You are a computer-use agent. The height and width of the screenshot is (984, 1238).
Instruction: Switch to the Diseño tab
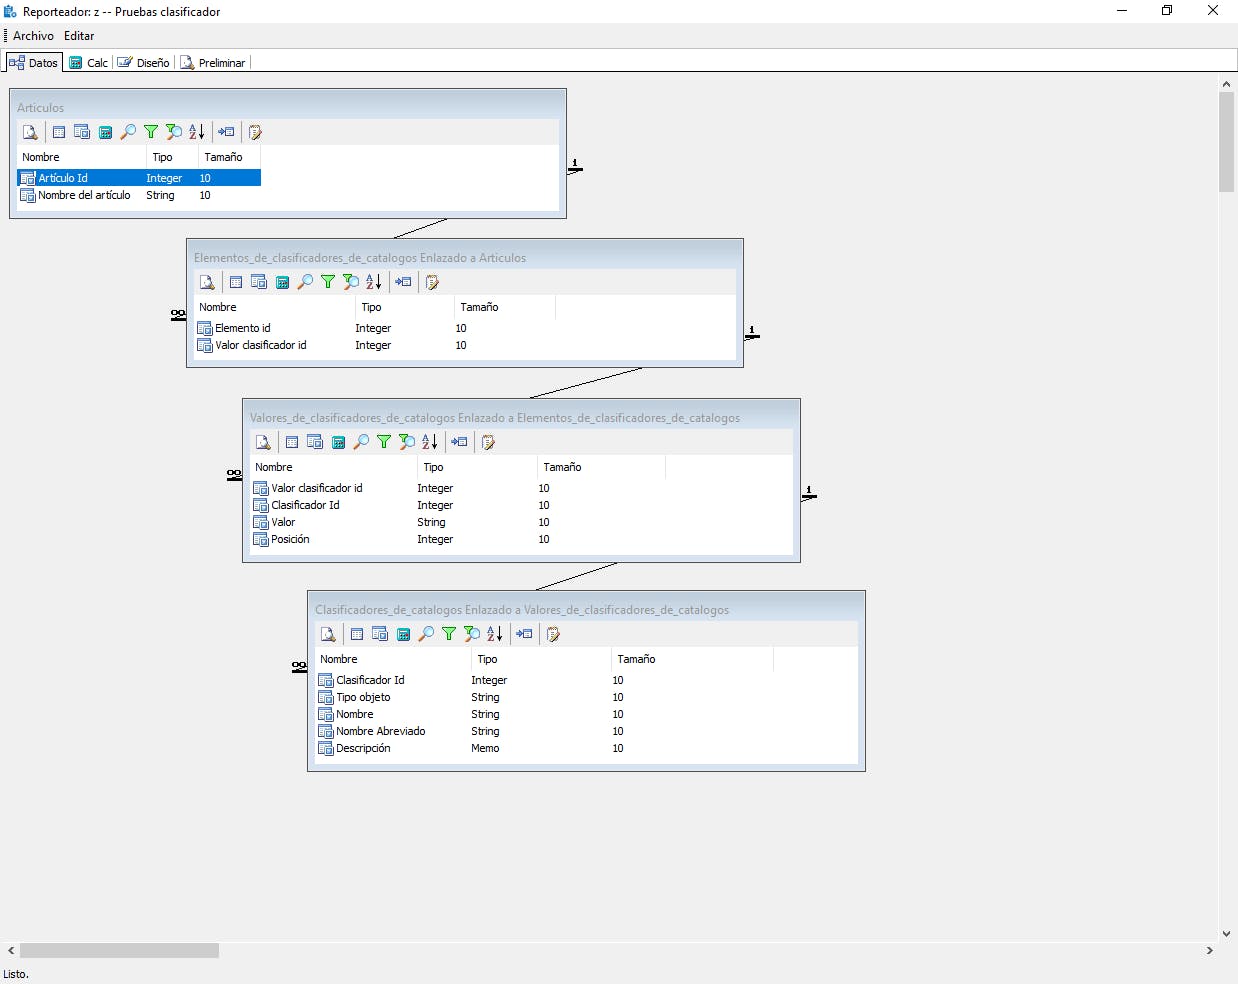pos(144,62)
